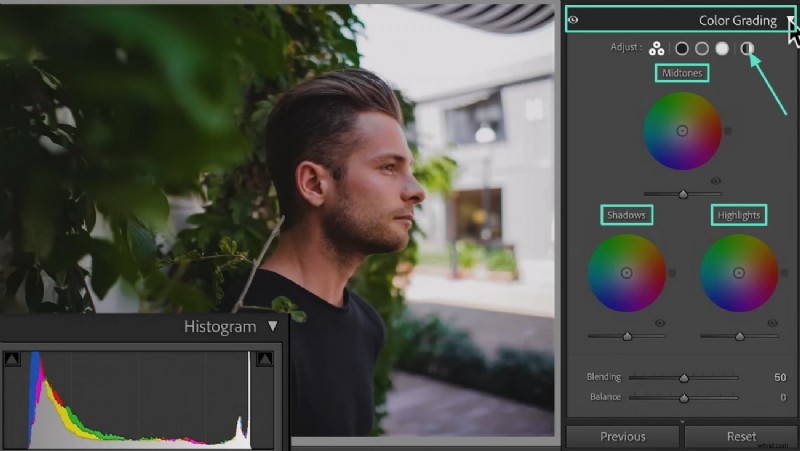Click the Shadows label
Viewport: 800px width, 451px height.
[x=627, y=215]
